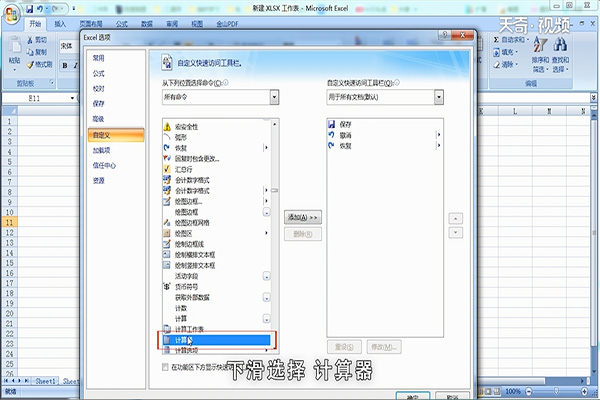Open the Office button menu
Image resolution: width=600 pixels, height=400 pixels.
click(x=11, y=14)
